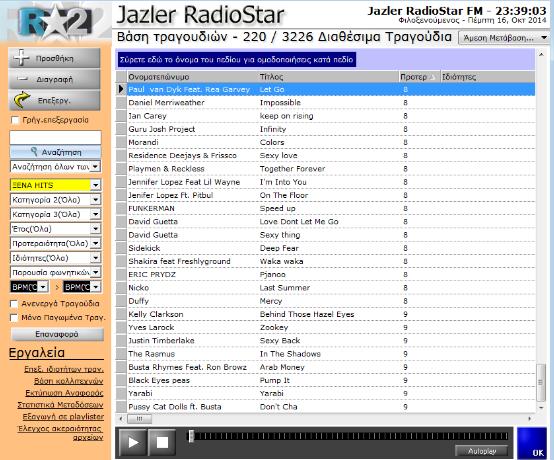Viewport: 554px width, 460px height.
Task: Open the Άμεση Μετάβαση dropdown
Action: 504,38
